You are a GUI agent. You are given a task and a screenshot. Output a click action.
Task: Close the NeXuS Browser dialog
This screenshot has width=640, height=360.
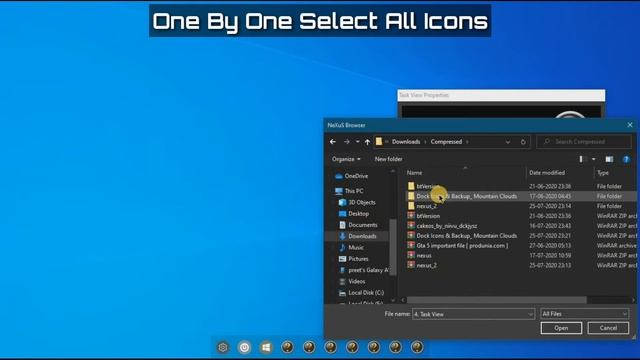tap(630, 125)
